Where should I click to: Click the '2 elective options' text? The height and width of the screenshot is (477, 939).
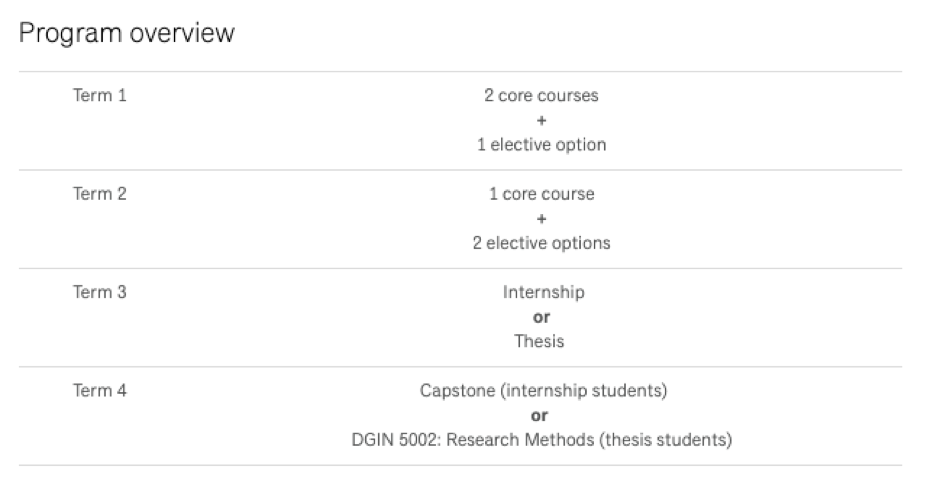pyautogui.click(x=541, y=243)
